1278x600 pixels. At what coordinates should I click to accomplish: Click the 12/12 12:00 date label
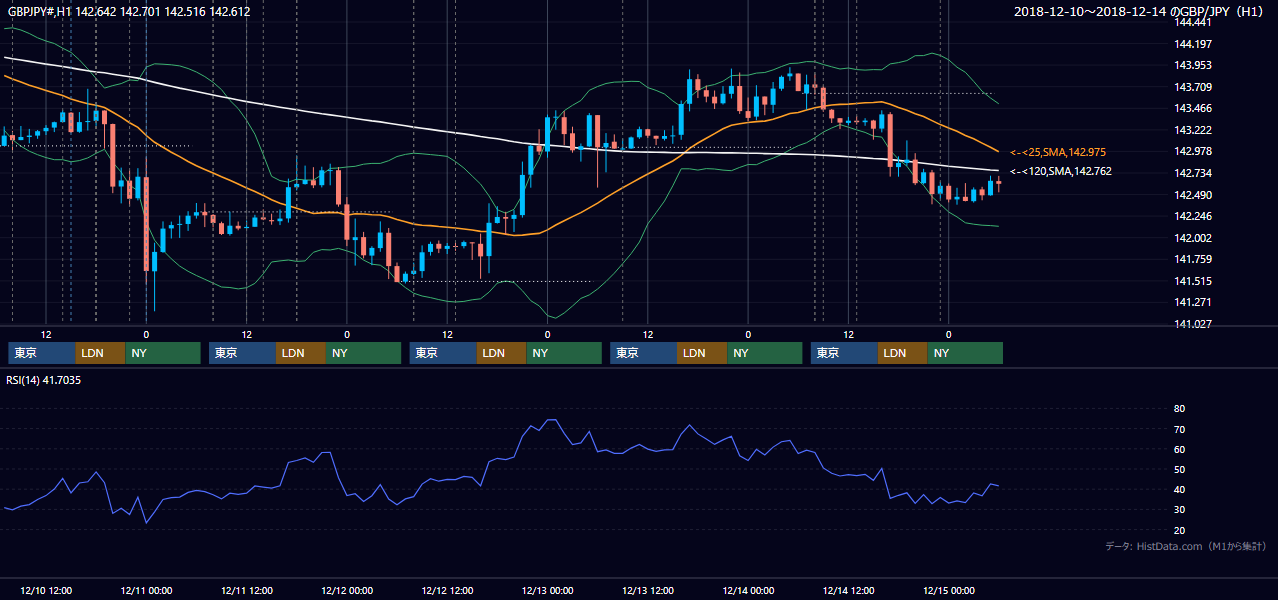(447, 590)
